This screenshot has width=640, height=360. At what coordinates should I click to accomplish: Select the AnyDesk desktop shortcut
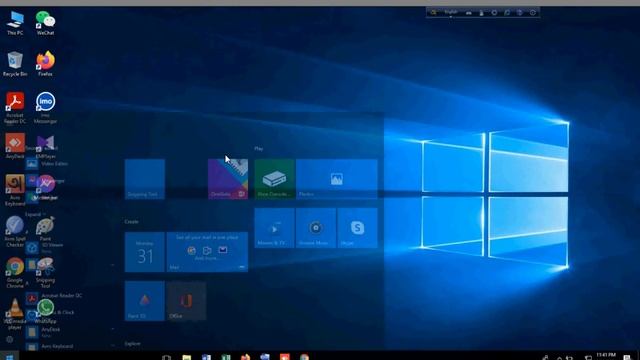15,146
